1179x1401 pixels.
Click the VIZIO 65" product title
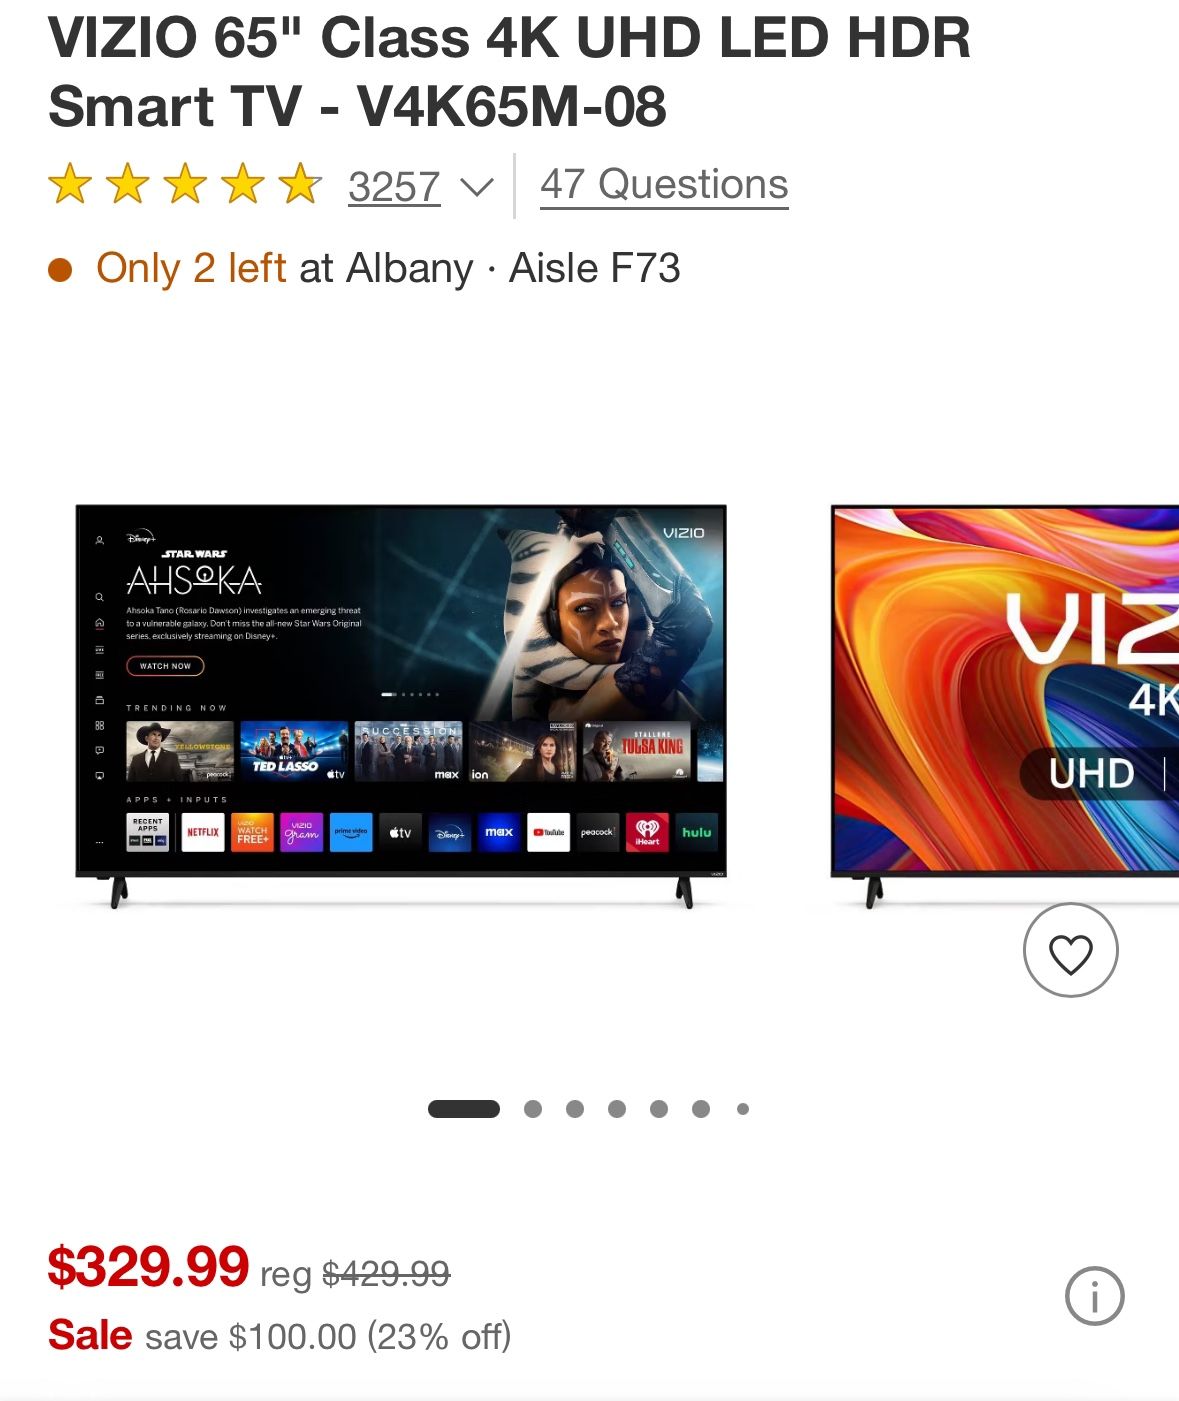509,71
